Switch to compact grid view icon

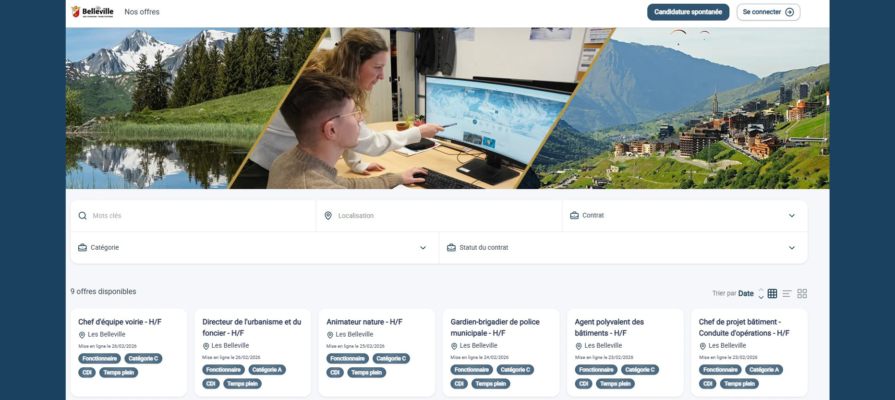click(x=772, y=294)
